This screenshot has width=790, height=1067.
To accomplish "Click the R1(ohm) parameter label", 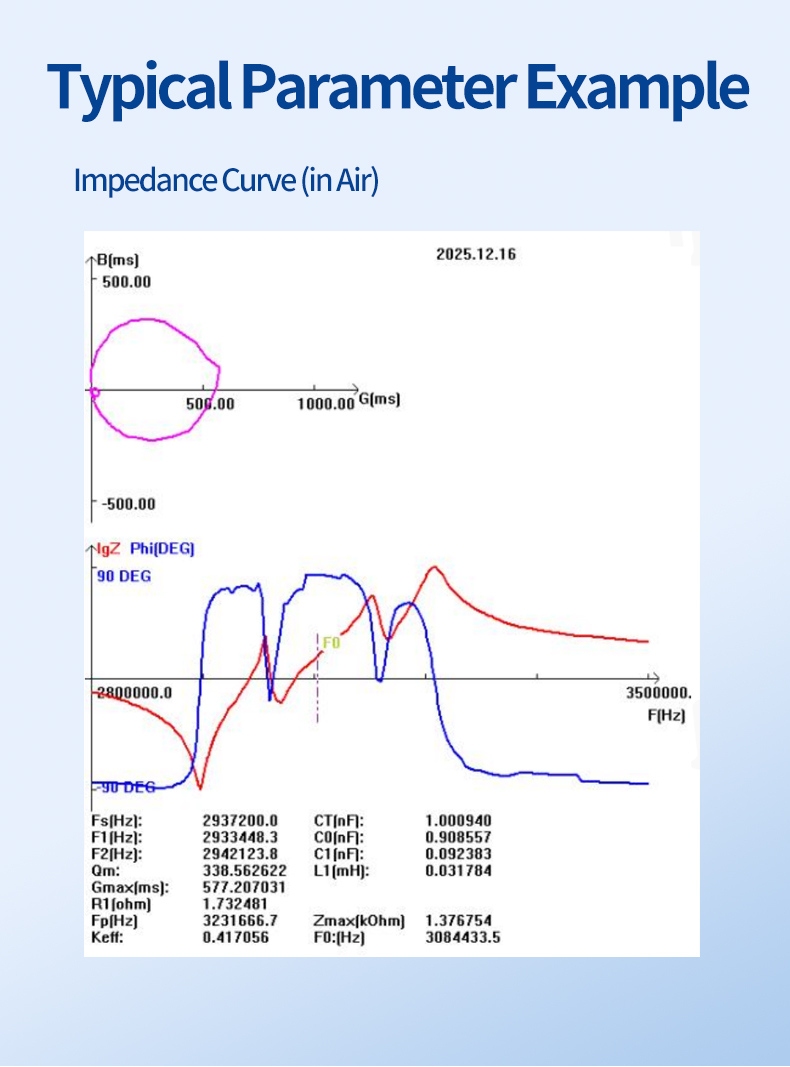I will (121, 904).
